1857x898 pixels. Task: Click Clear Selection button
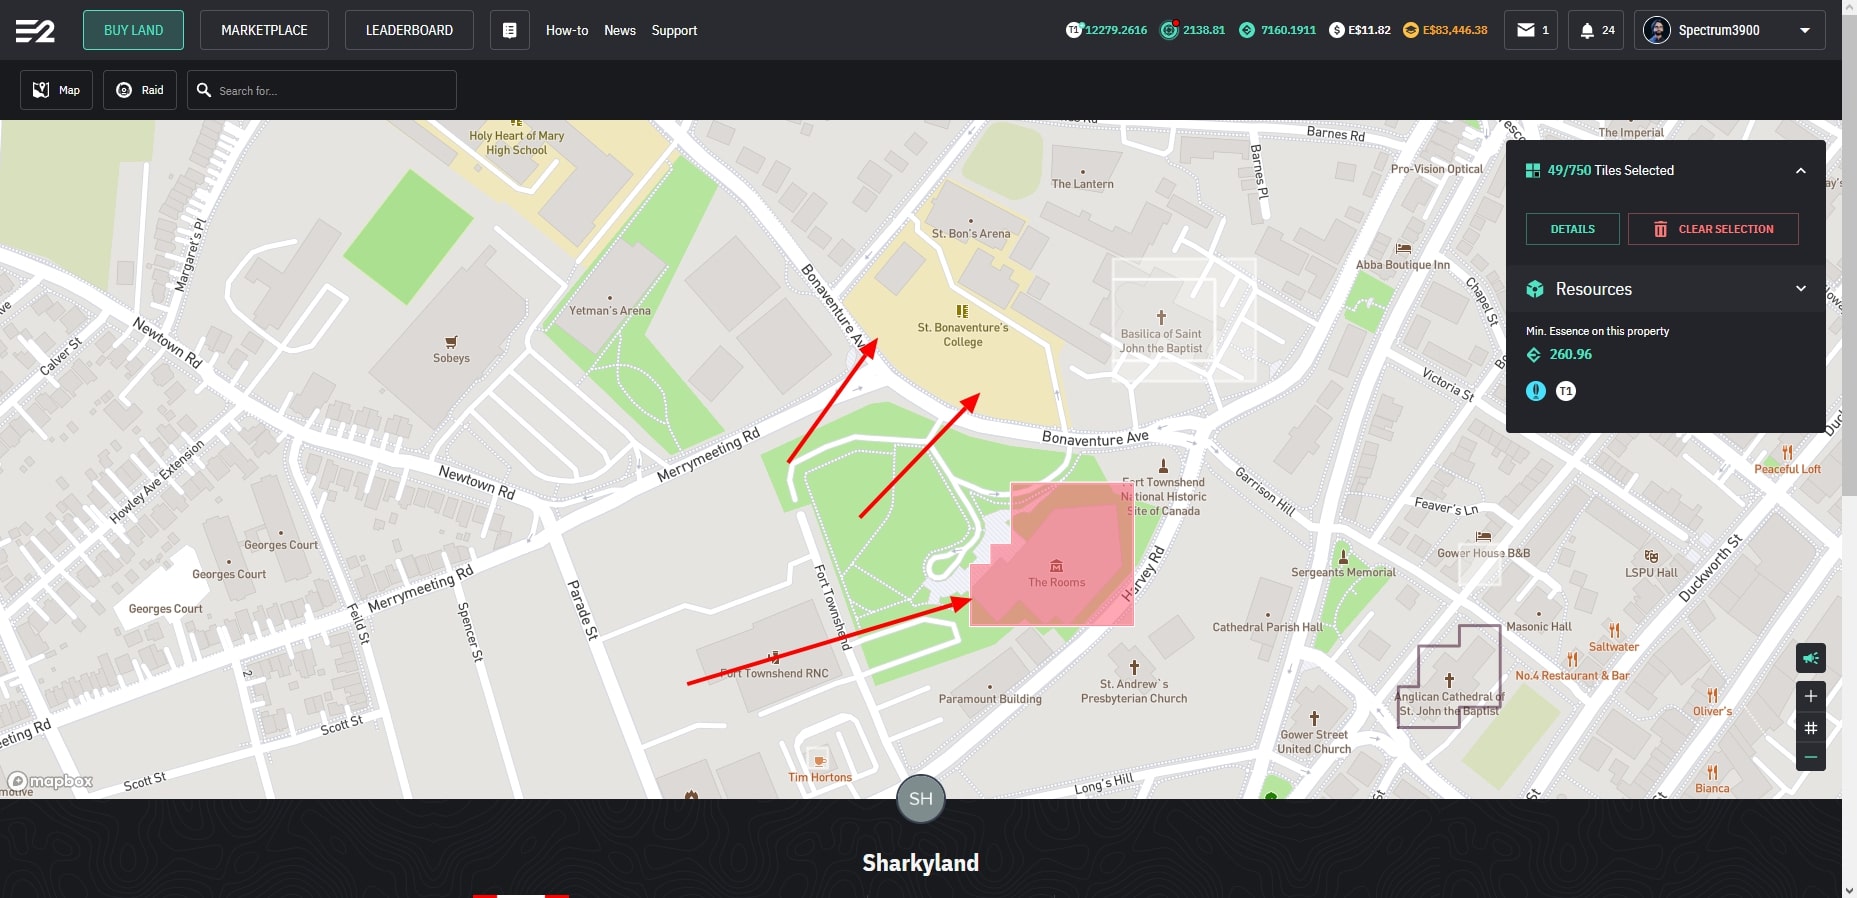pyautogui.click(x=1713, y=229)
